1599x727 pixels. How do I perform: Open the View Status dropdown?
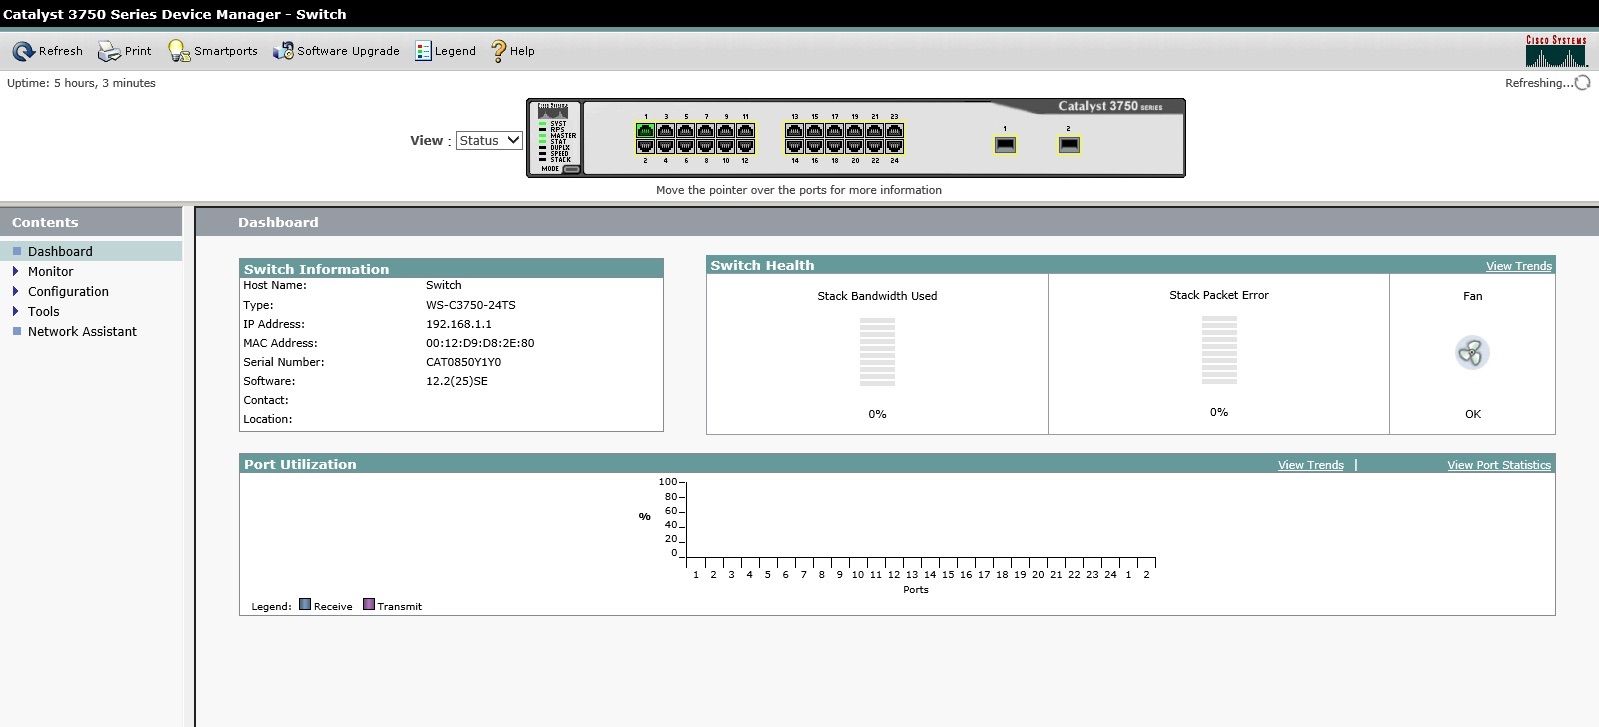489,141
